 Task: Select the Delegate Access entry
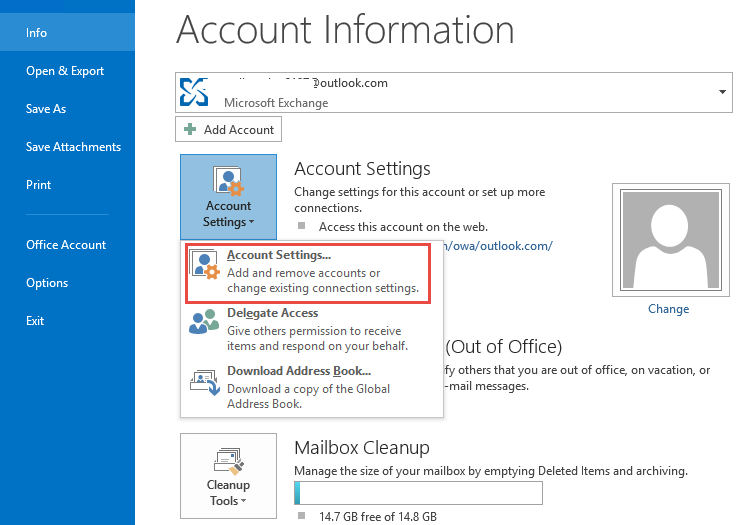point(311,332)
